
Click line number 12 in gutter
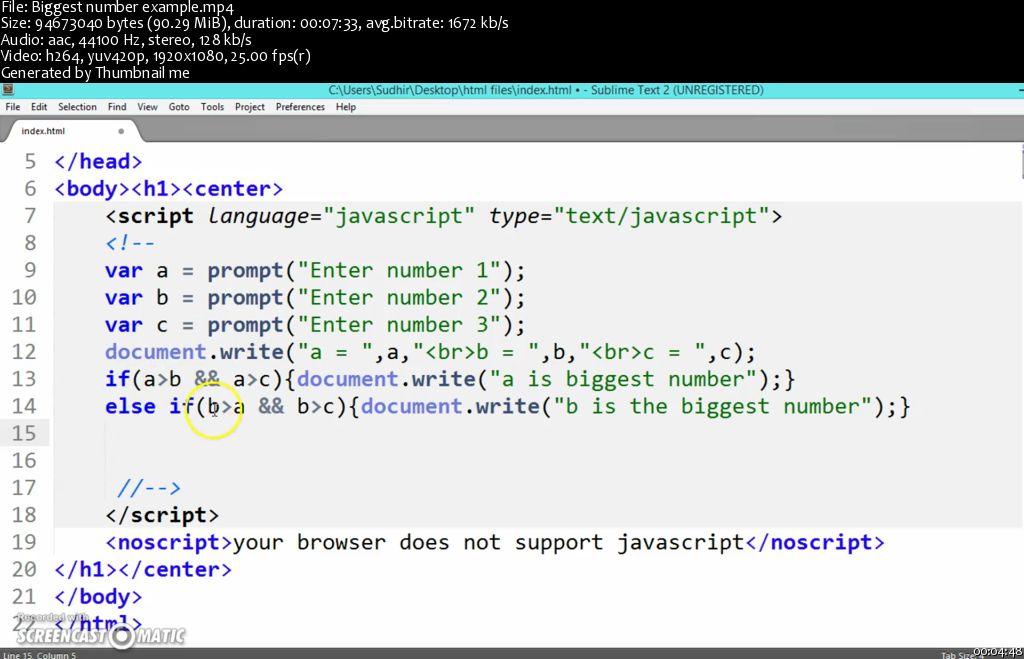pos(24,352)
